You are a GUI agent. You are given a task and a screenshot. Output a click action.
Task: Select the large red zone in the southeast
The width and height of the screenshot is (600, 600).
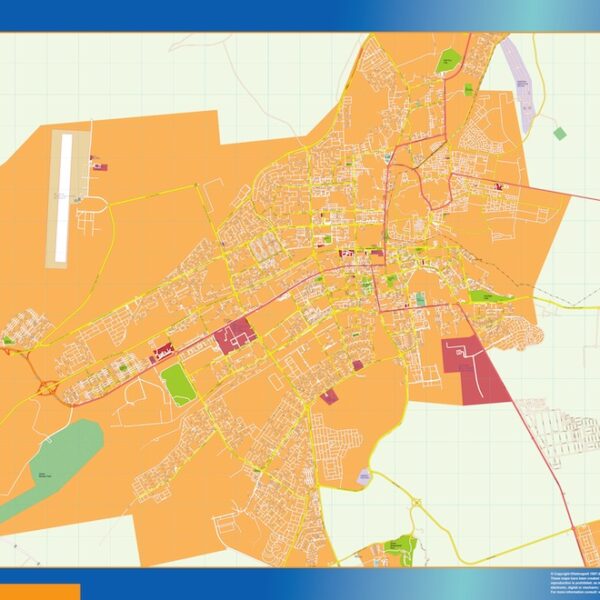[474, 370]
